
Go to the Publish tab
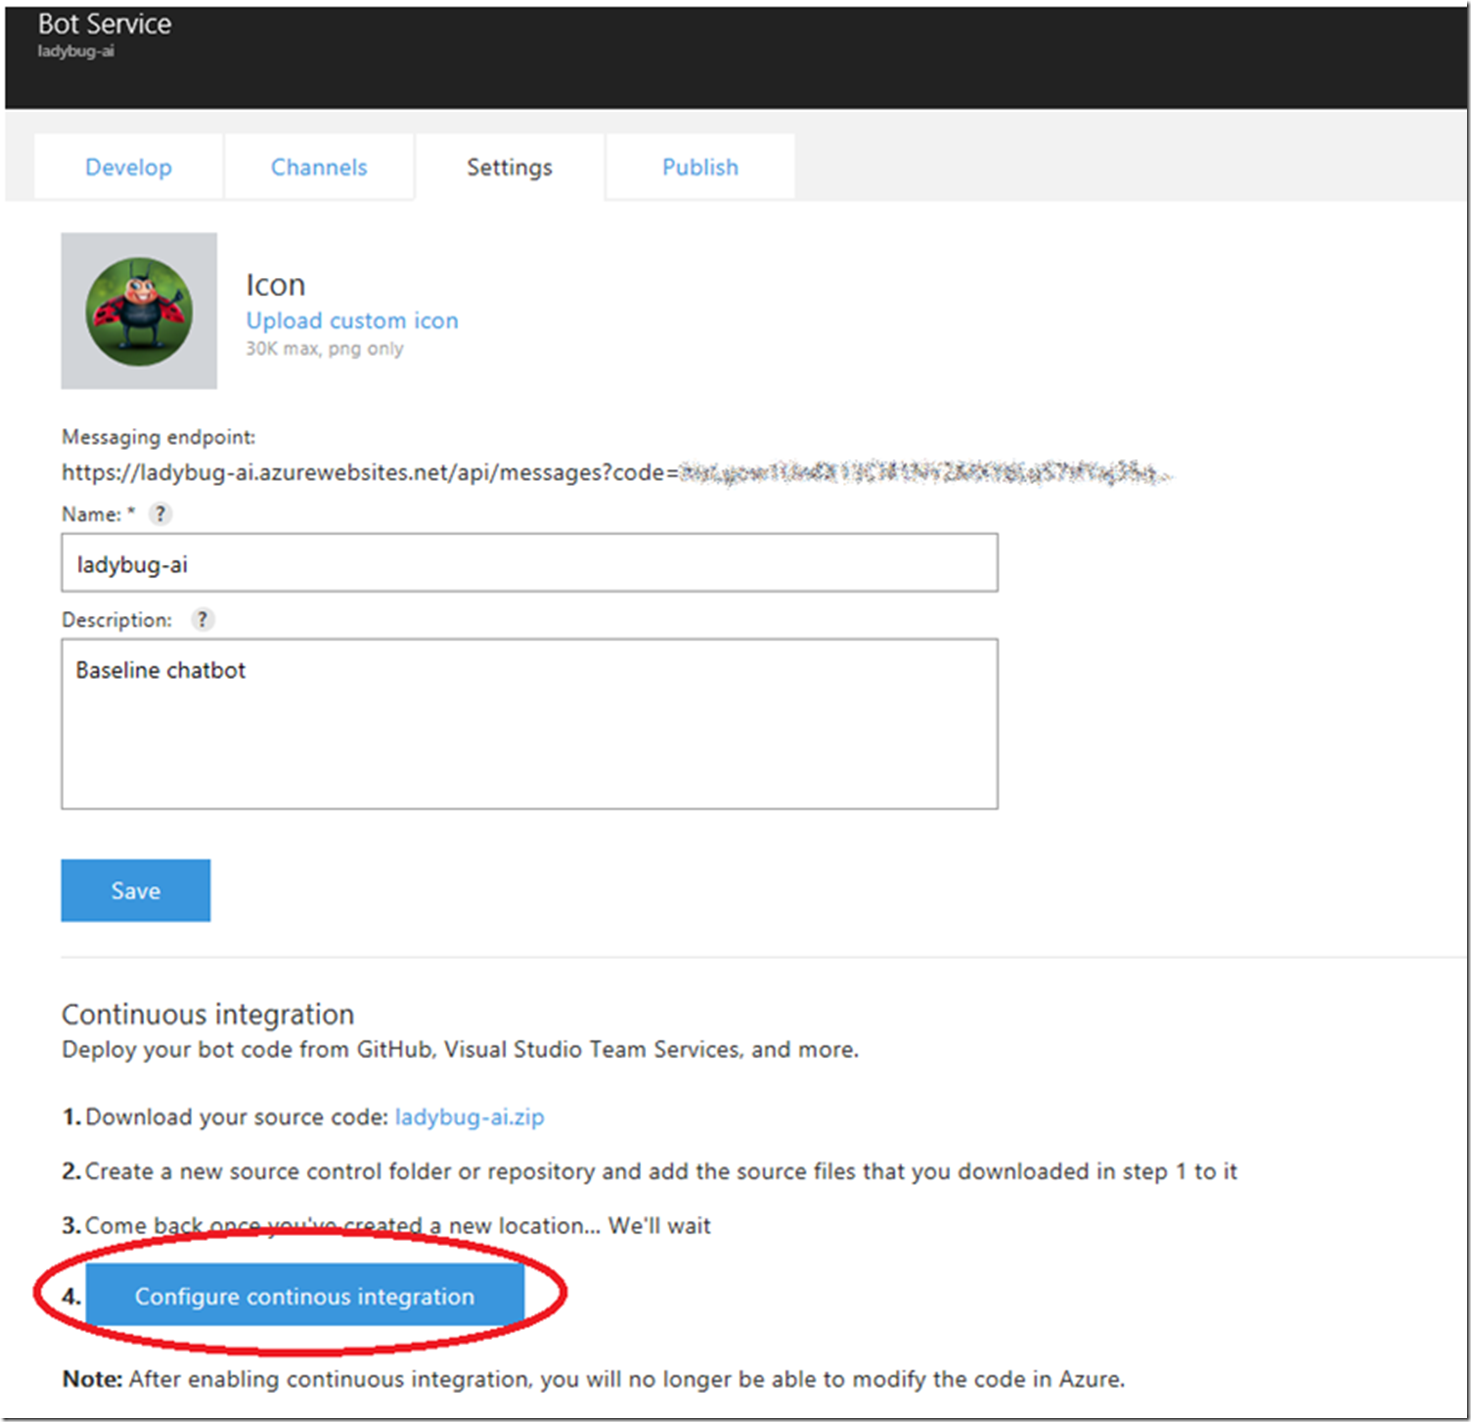click(x=700, y=167)
